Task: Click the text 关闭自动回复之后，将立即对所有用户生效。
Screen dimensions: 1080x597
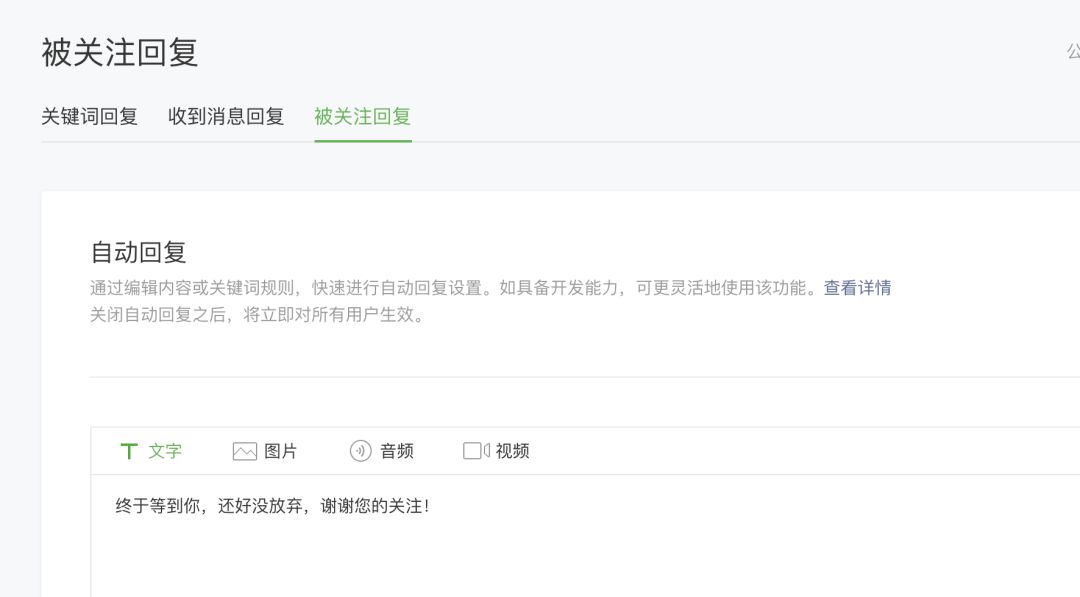Action: (258, 315)
